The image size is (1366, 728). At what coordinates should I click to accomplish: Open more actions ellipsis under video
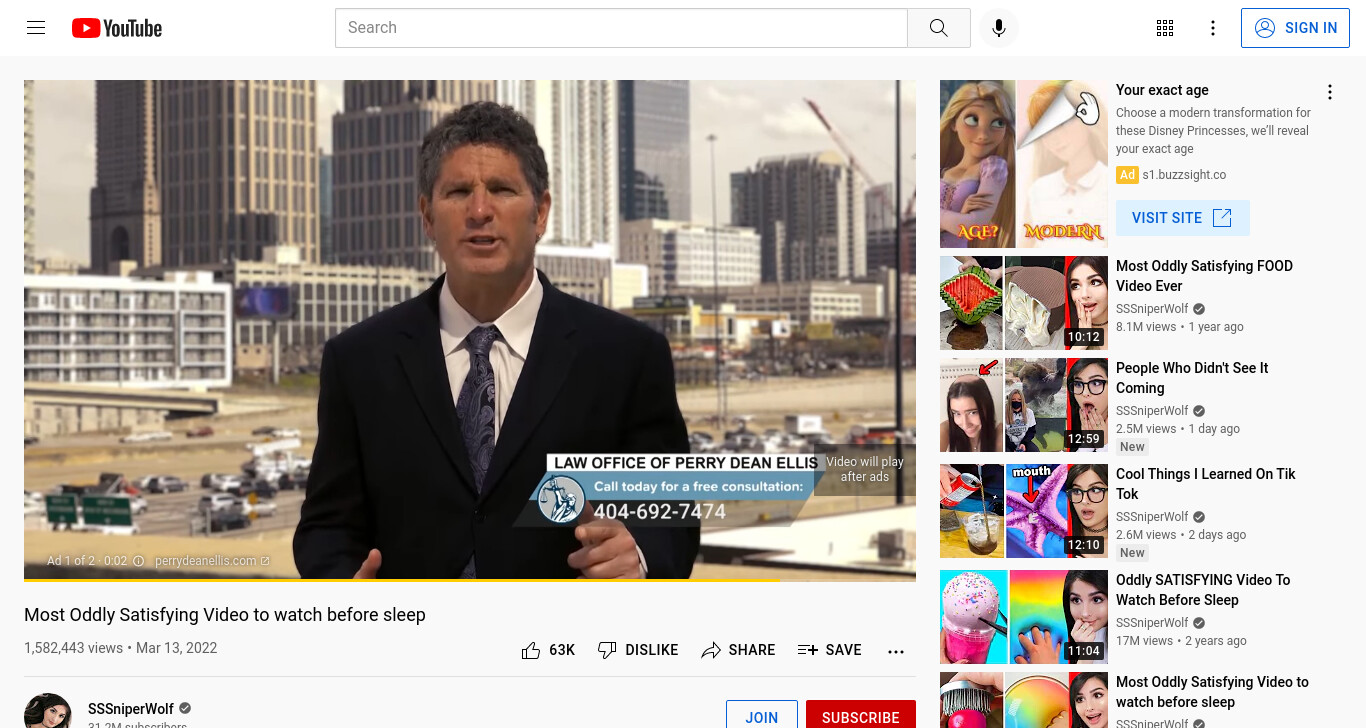895,651
